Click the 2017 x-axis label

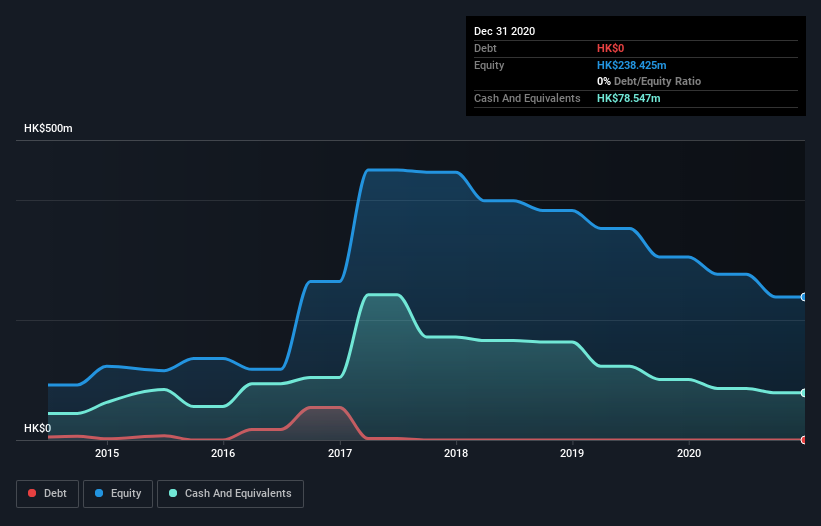pos(340,453)
